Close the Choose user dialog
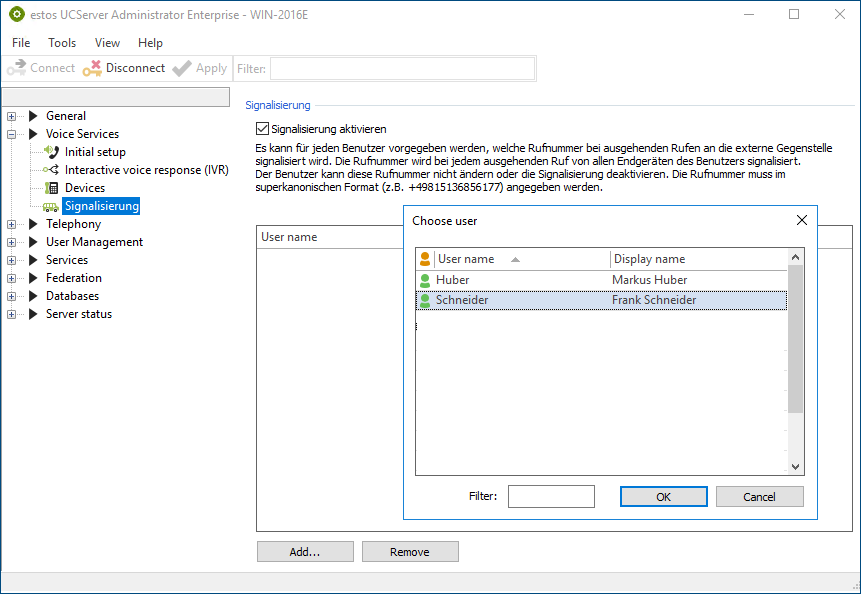 [801, 221]
